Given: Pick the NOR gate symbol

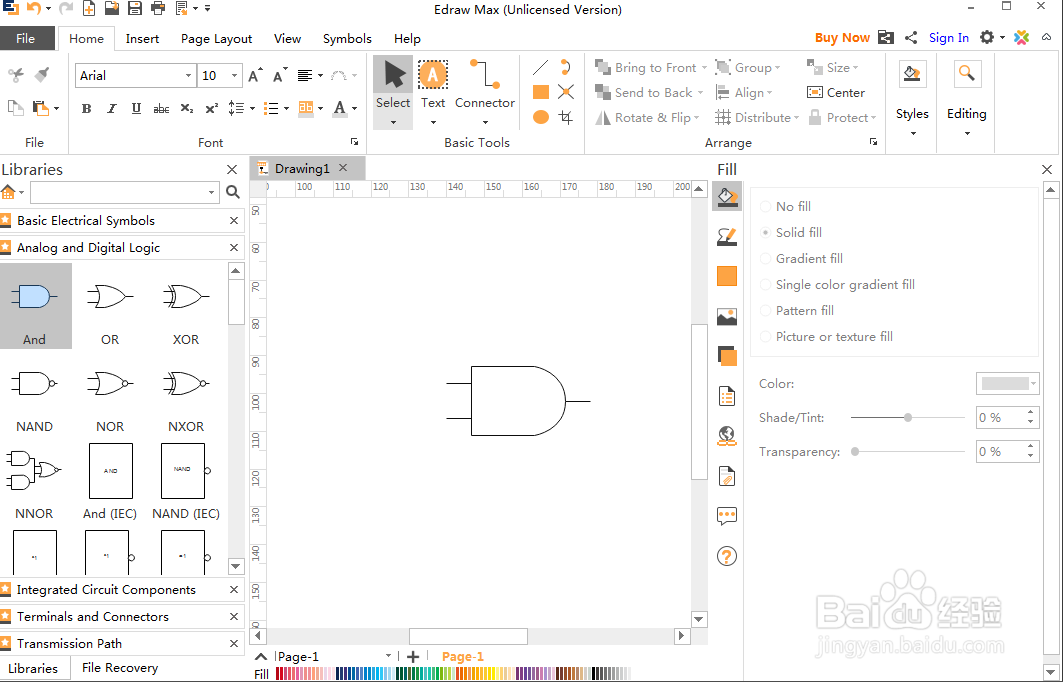Looking at the screenshot, I should click(110, 393).
